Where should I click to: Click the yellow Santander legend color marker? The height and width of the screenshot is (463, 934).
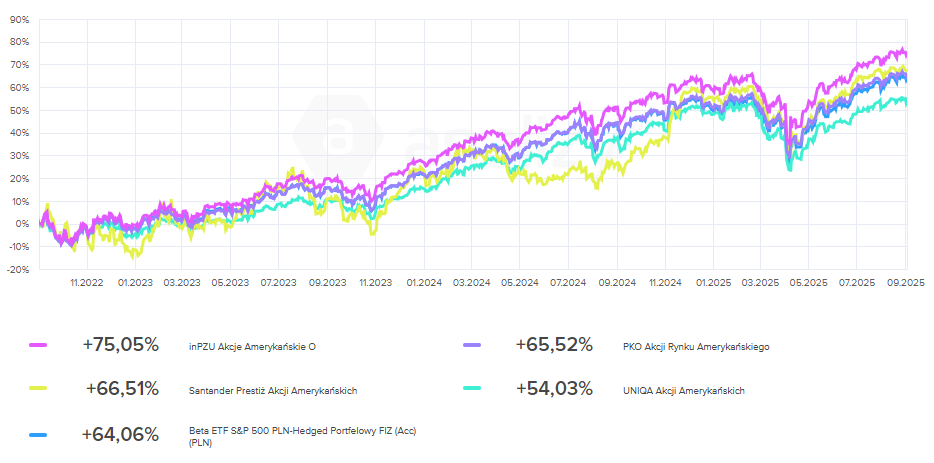(40, 390)
